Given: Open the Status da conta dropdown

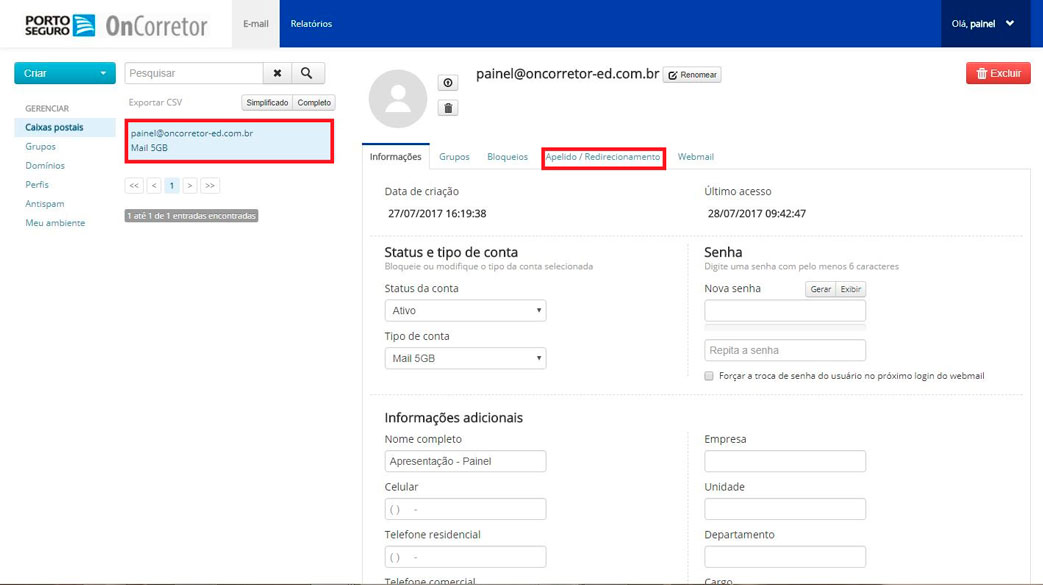Looking at the screenshot, I should (465, 311).
